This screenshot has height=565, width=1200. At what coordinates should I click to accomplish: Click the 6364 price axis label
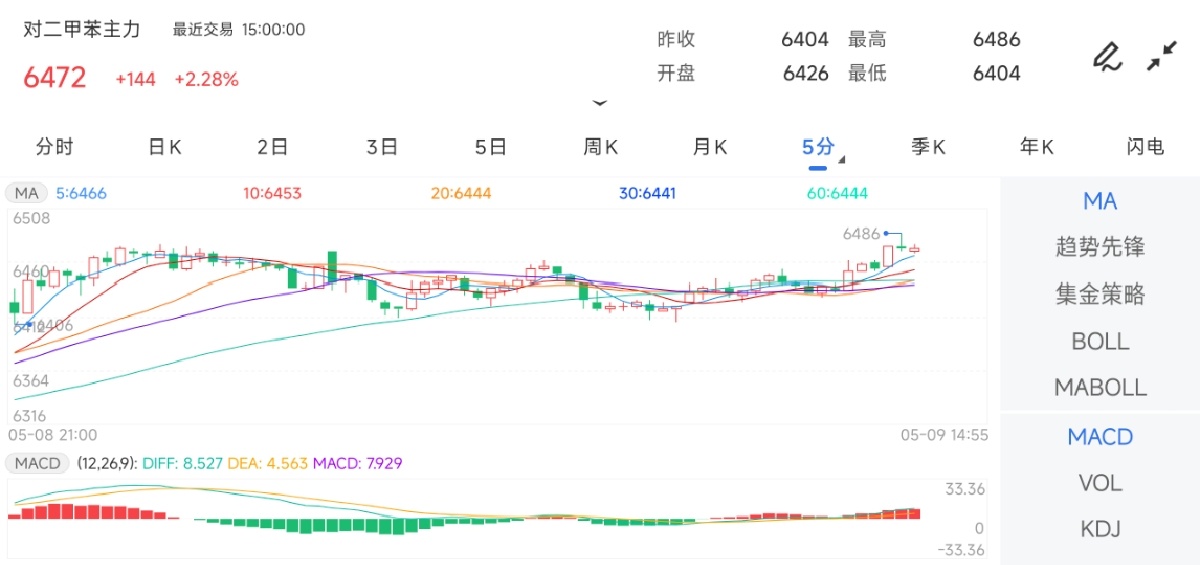click(x=31, y=382)
